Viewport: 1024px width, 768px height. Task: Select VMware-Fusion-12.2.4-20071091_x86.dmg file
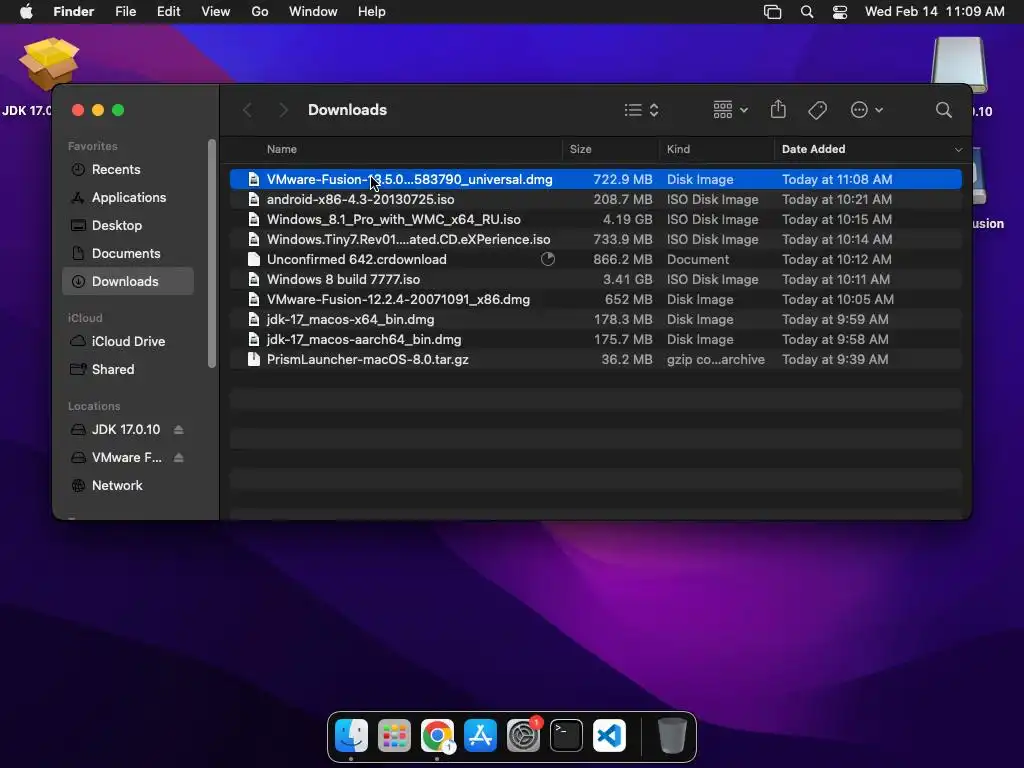point(596,299)
